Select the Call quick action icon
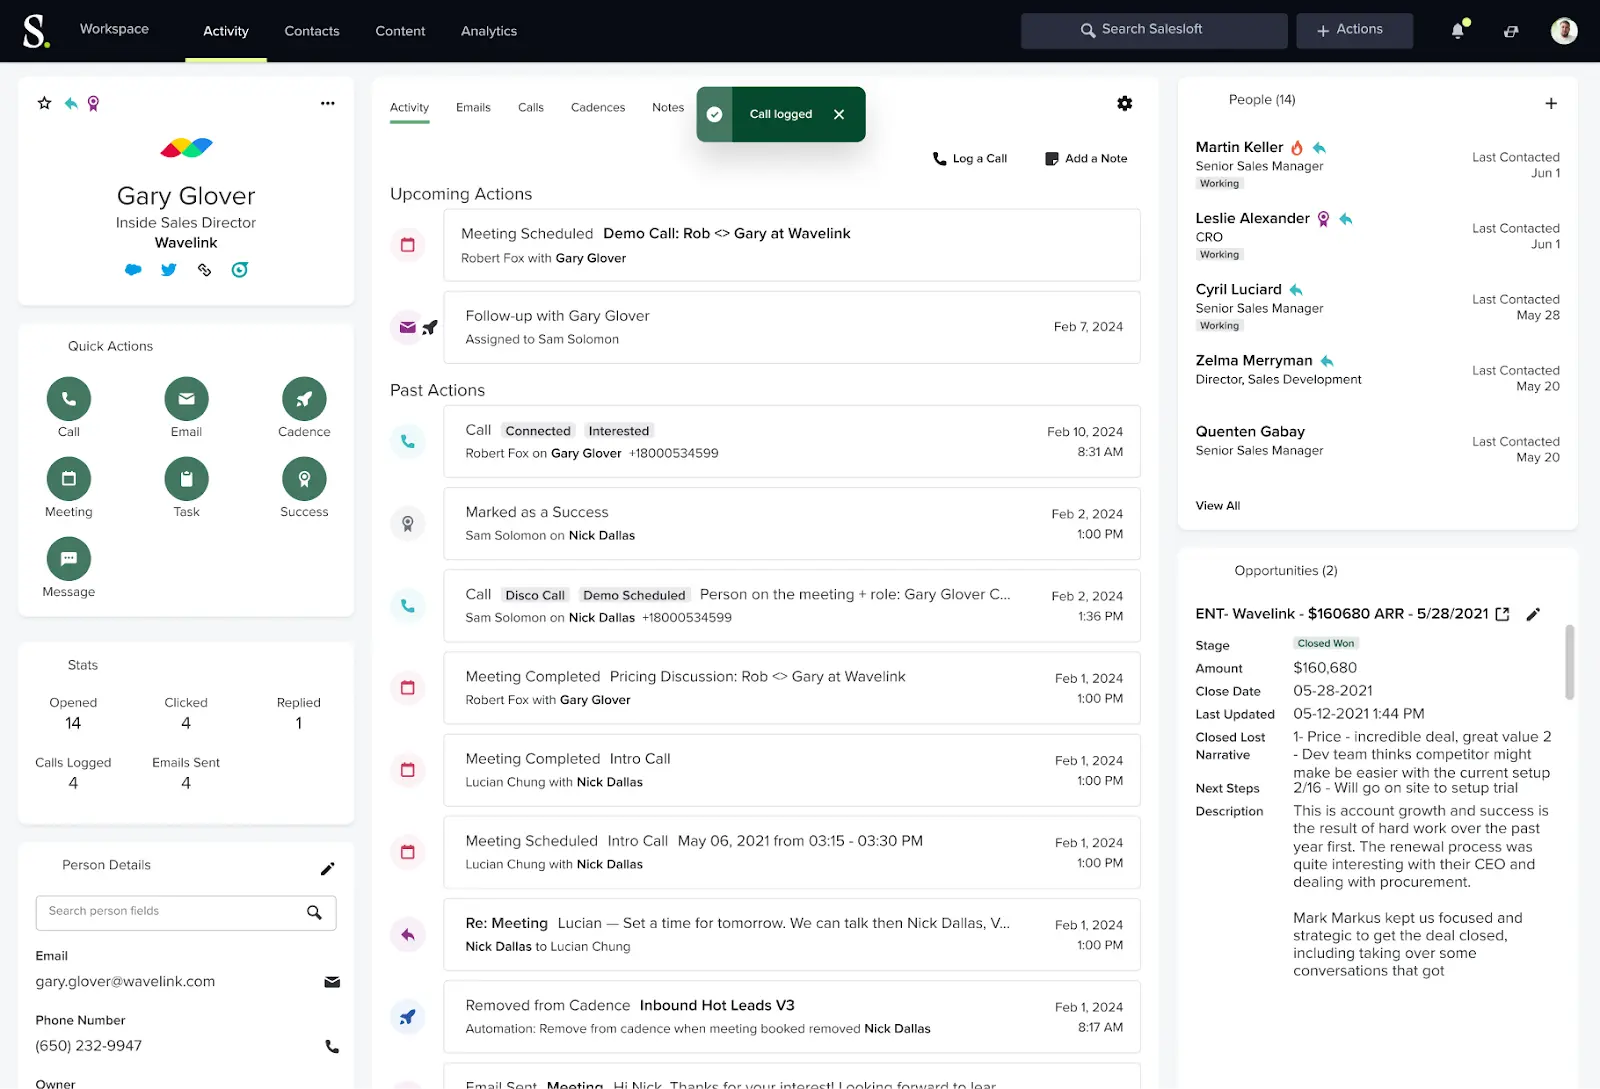This screenshot has width=1600, height=1089. pos(68,399)
